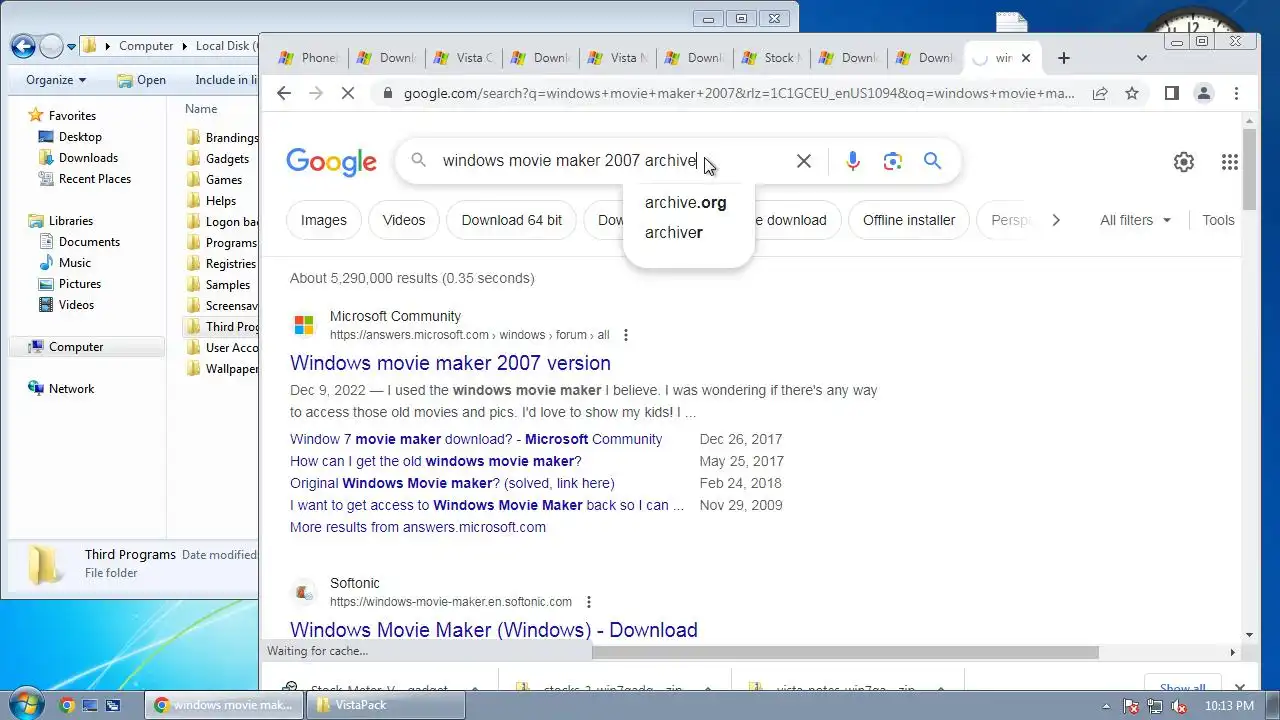Open Explorer recent locations dropdown arrow
The image size is (1280, 720).
point(71,46)
